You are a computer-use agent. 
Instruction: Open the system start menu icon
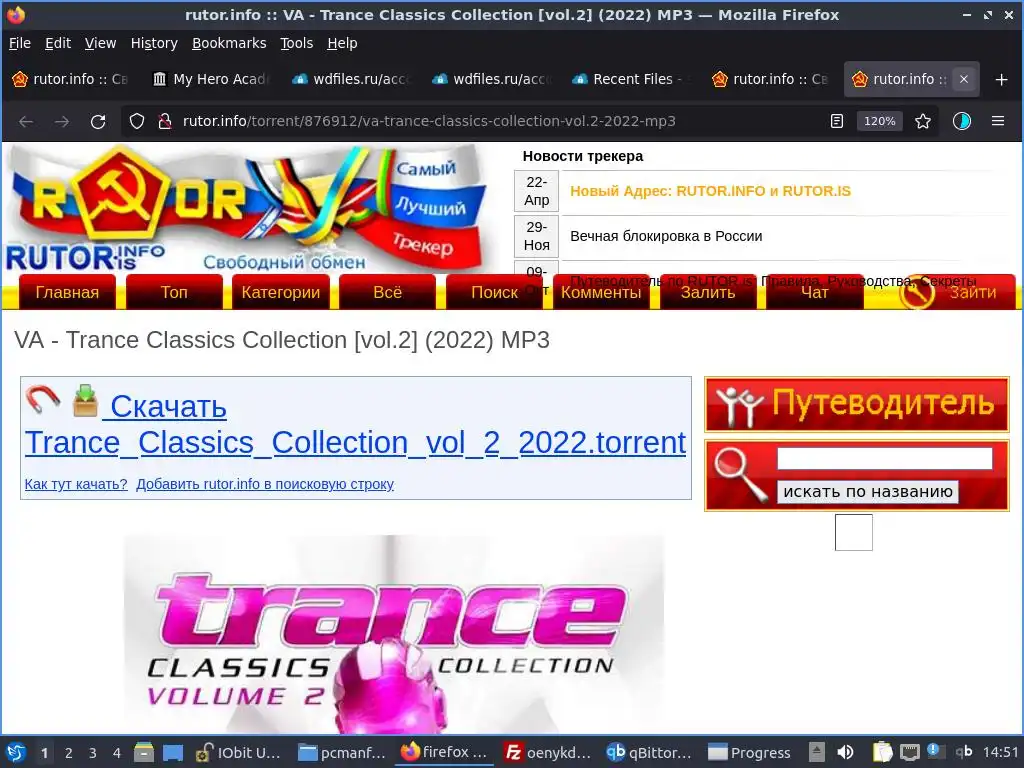coord(16,753)
